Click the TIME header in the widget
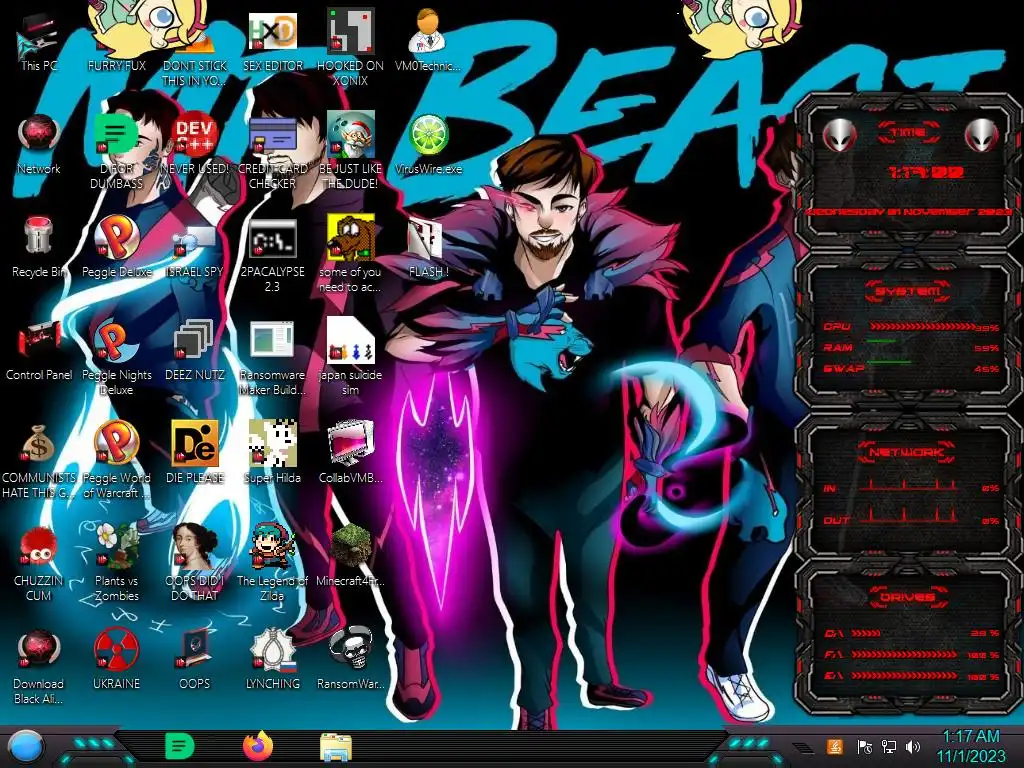Screen dimensions: 1024x768 click(x=908, y=132)
